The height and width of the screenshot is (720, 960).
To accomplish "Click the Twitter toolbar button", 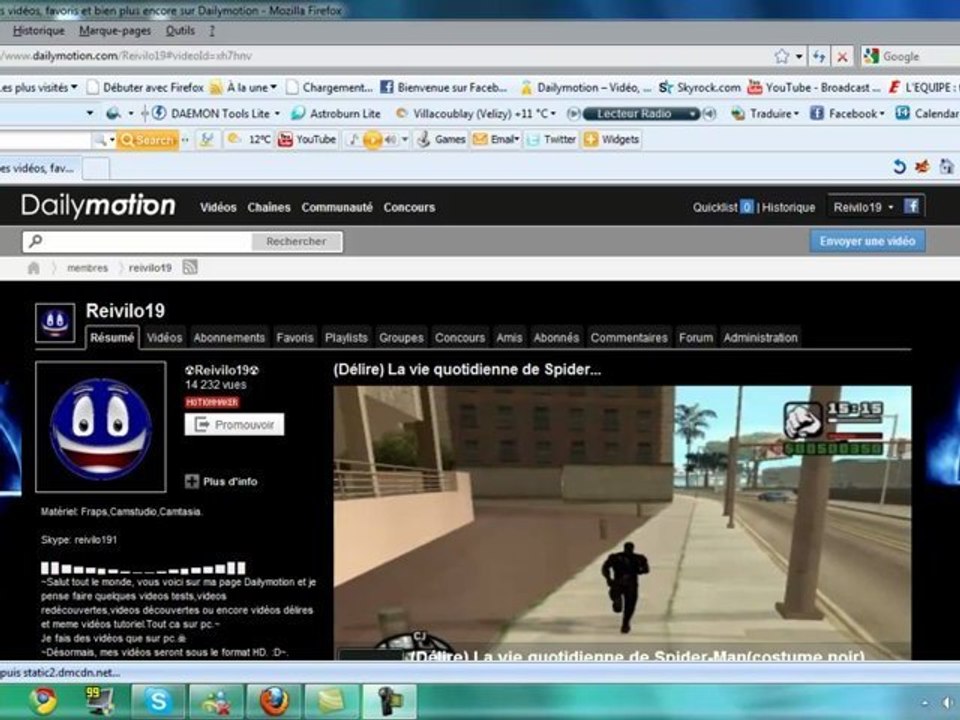I will point(551,140).
